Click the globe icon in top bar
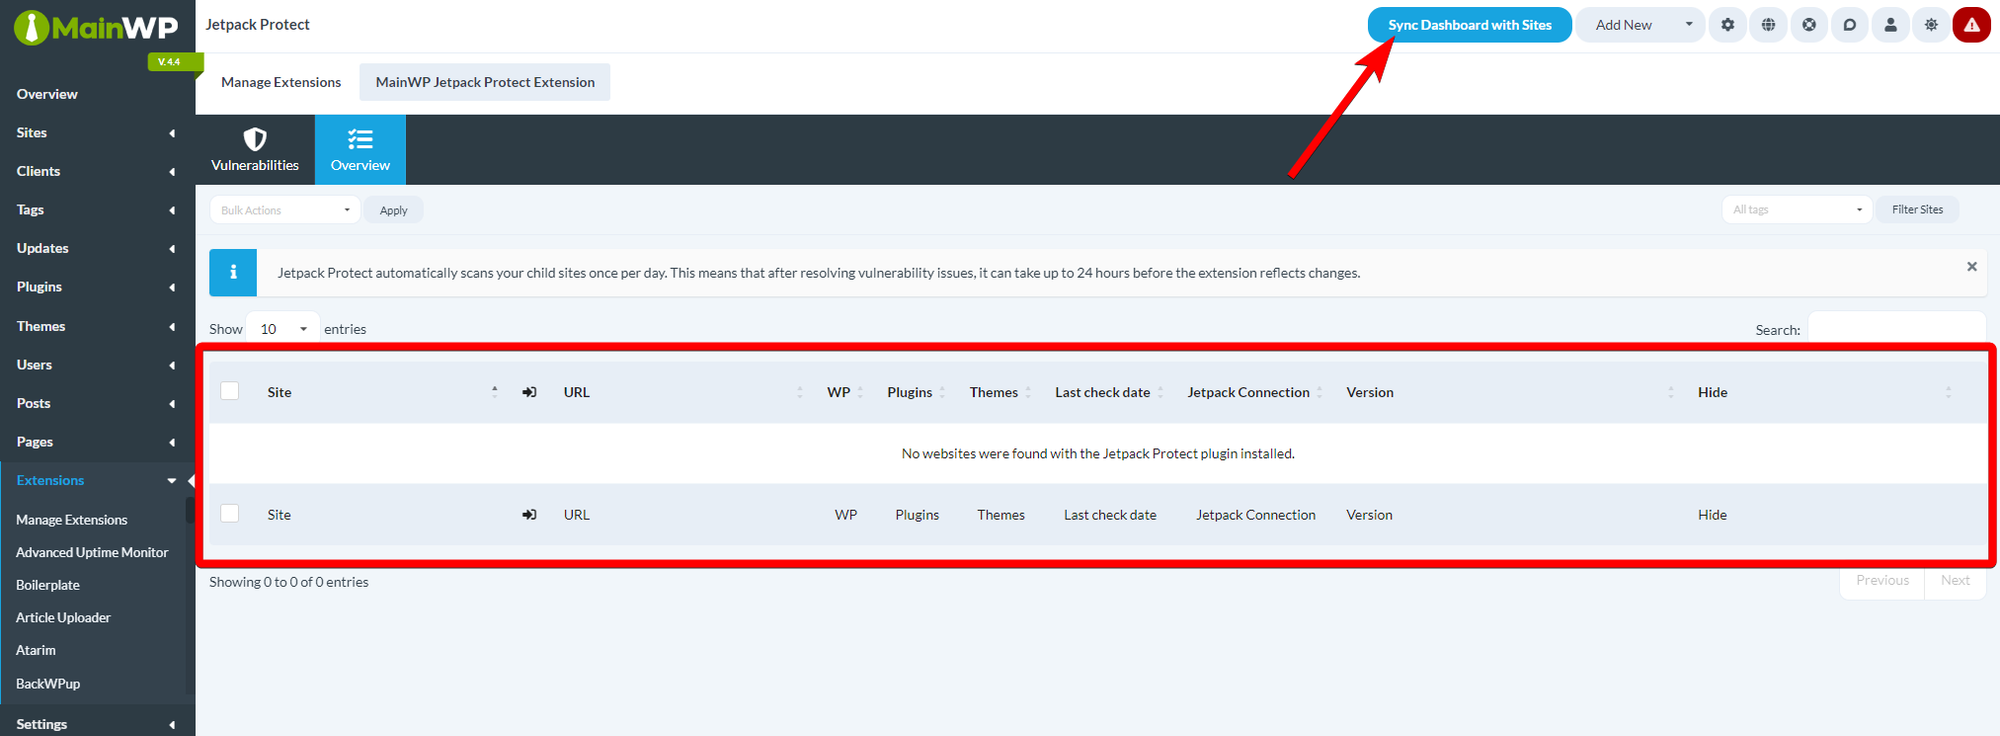Screen dimensions: 2000x736 tap(1768, 25)
